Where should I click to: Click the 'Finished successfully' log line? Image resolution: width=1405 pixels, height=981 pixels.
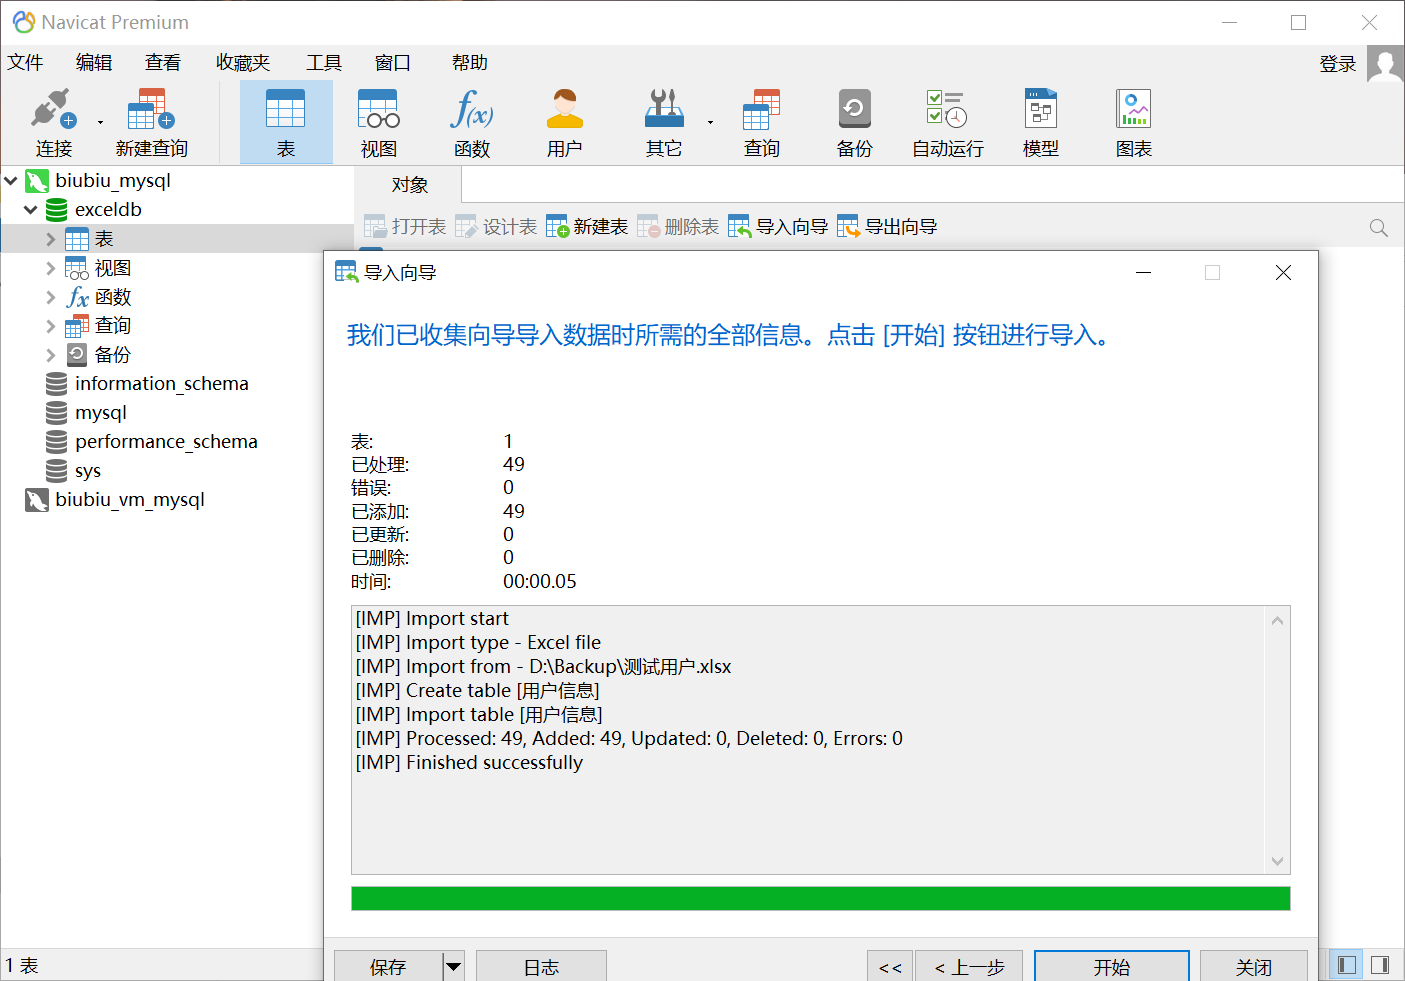click(469, 763)
